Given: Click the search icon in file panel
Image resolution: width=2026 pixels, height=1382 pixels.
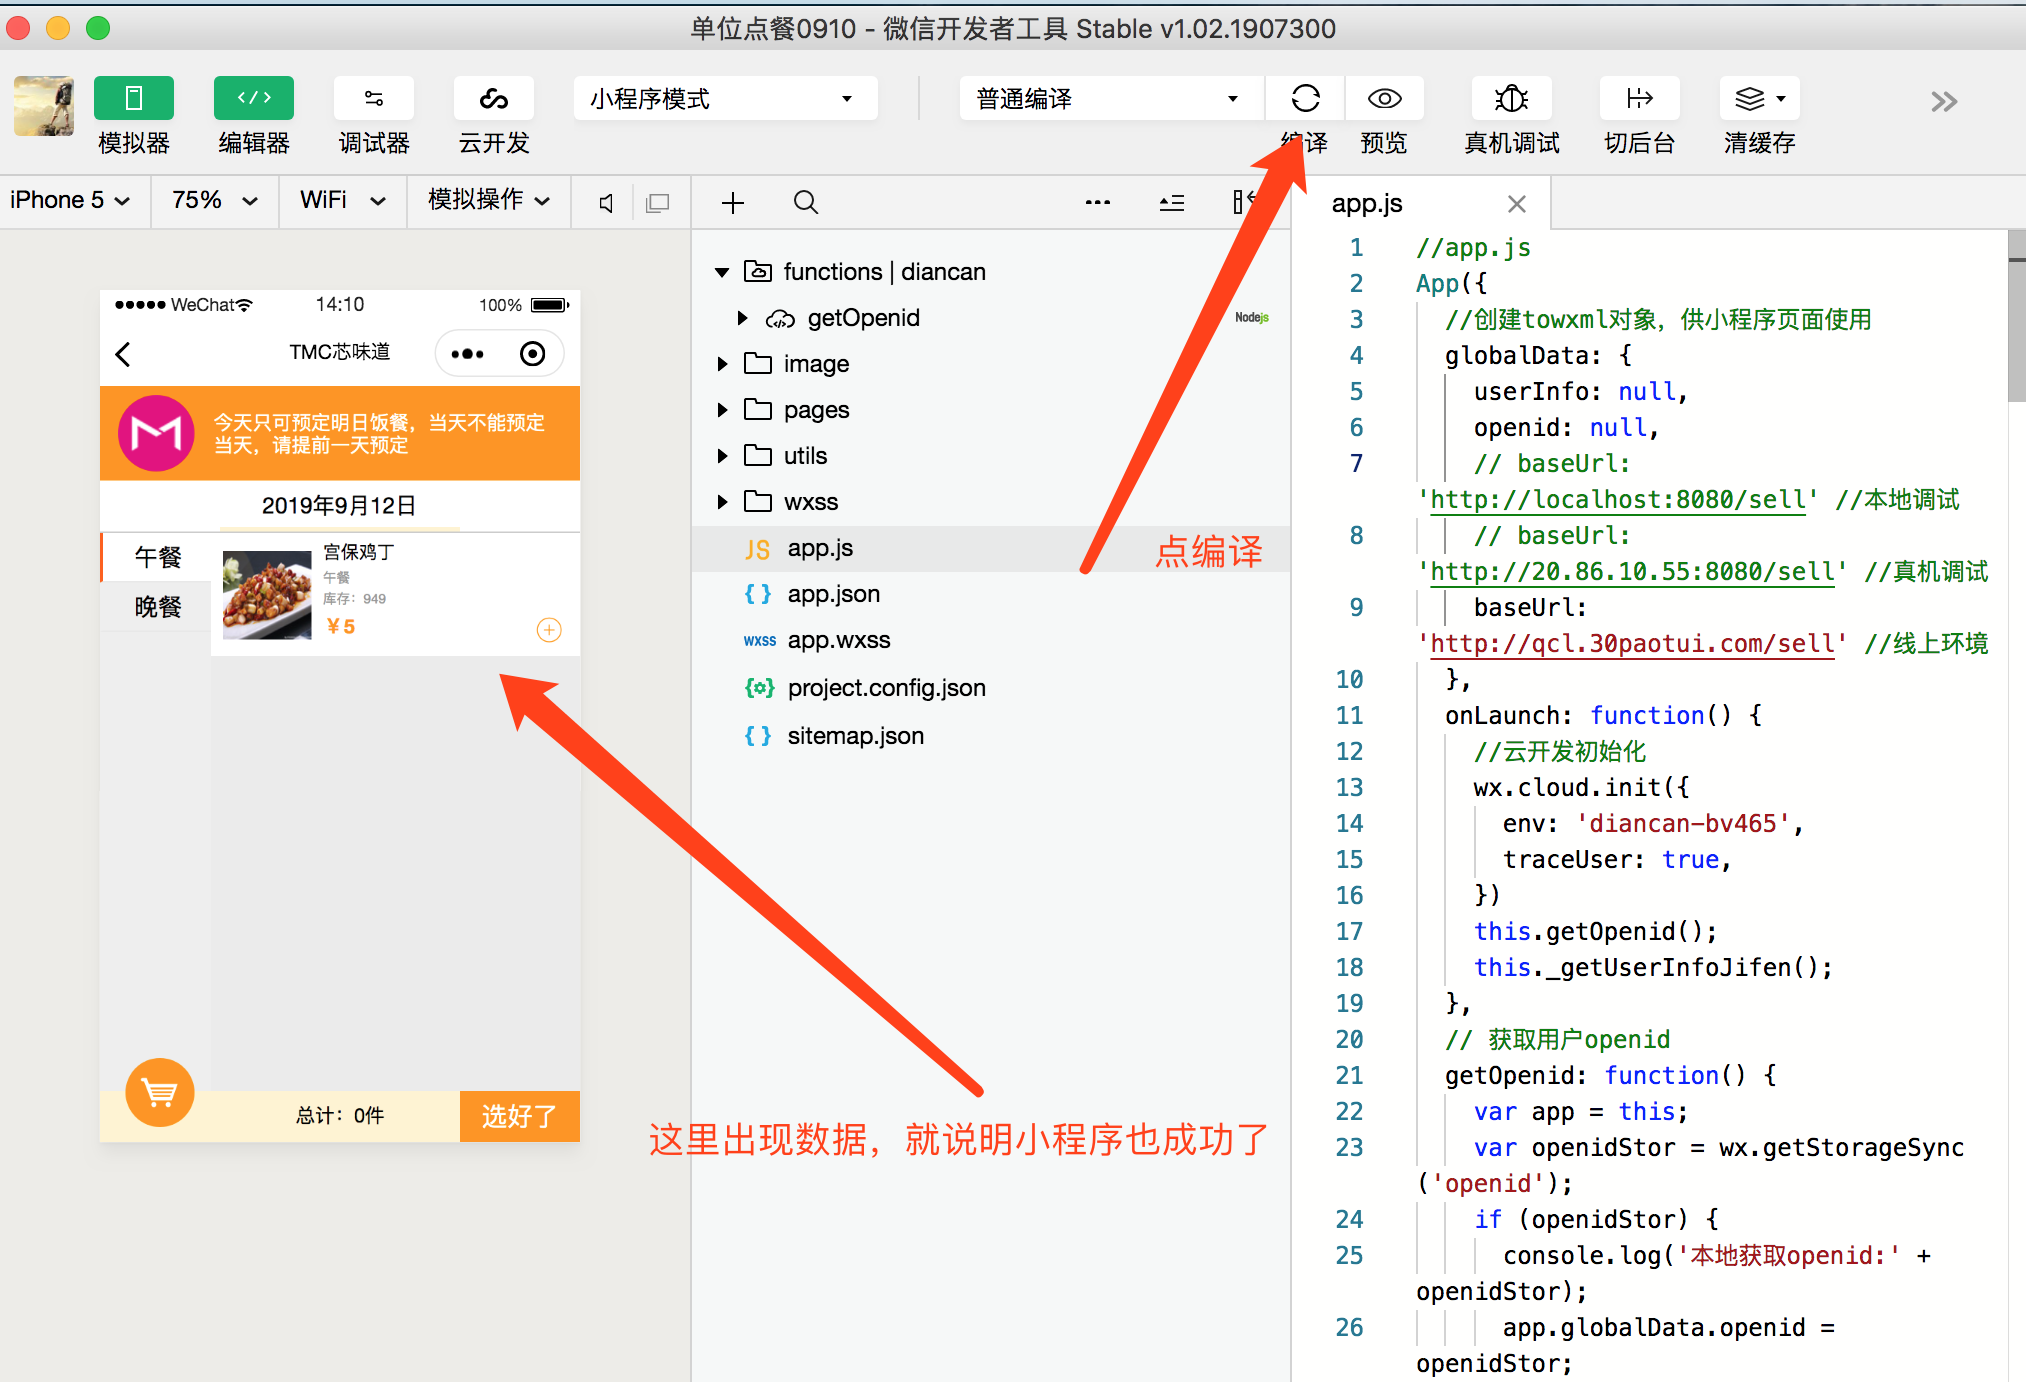Looking at the screenshot, I should [805, 203].
